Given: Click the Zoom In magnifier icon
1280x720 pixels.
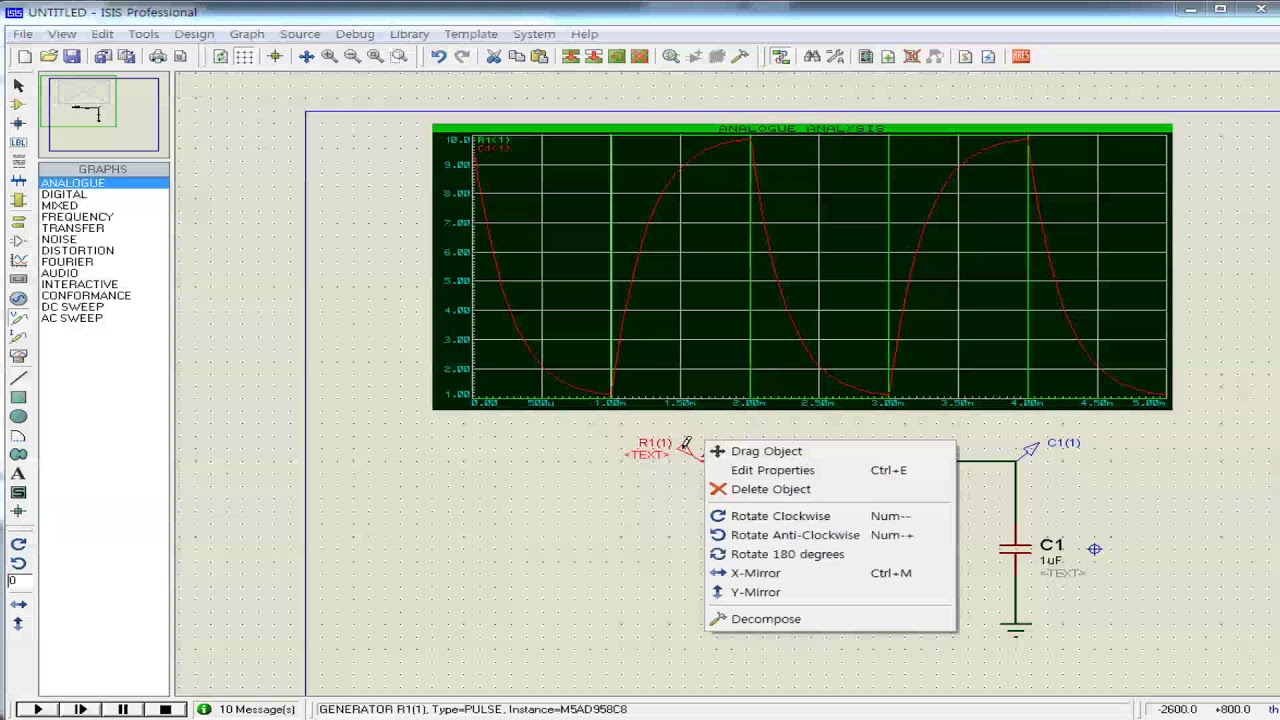Looking at the screenshot, I should (329, 57).
